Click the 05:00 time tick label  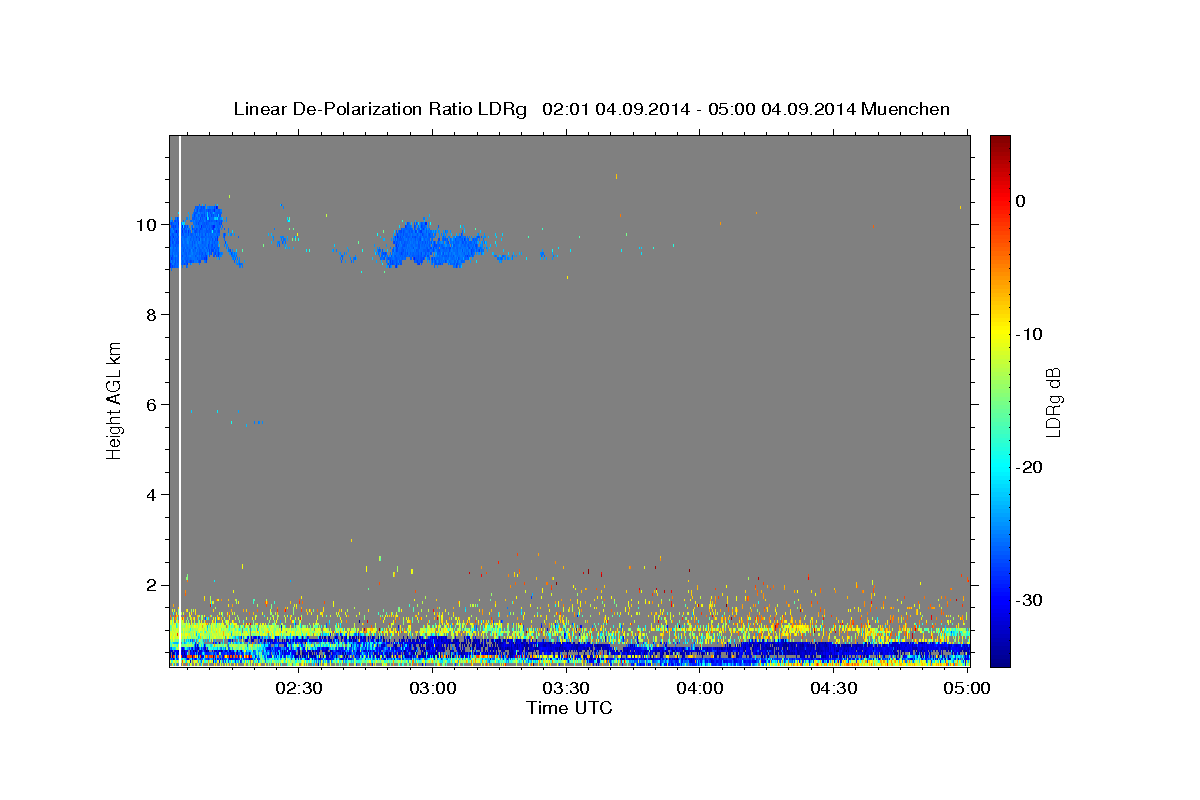tap(967, 688)
